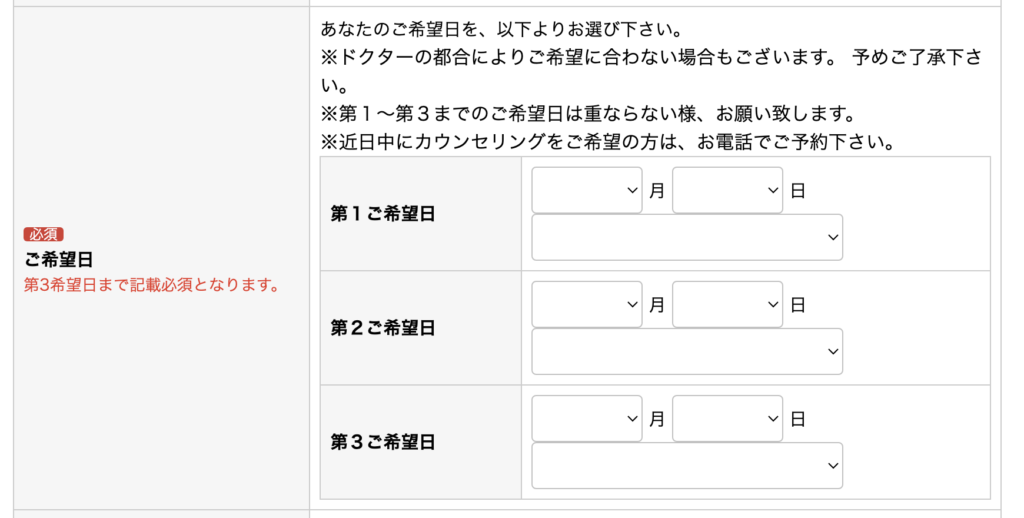Open the second choice month dropdown
Image resolution: width=1024 pixels, height=518 pixels.
pyautogui.click(x=587, y=304)
